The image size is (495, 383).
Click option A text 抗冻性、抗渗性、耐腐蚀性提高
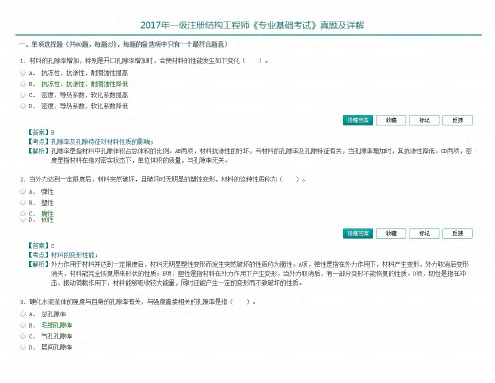[85, 73]
